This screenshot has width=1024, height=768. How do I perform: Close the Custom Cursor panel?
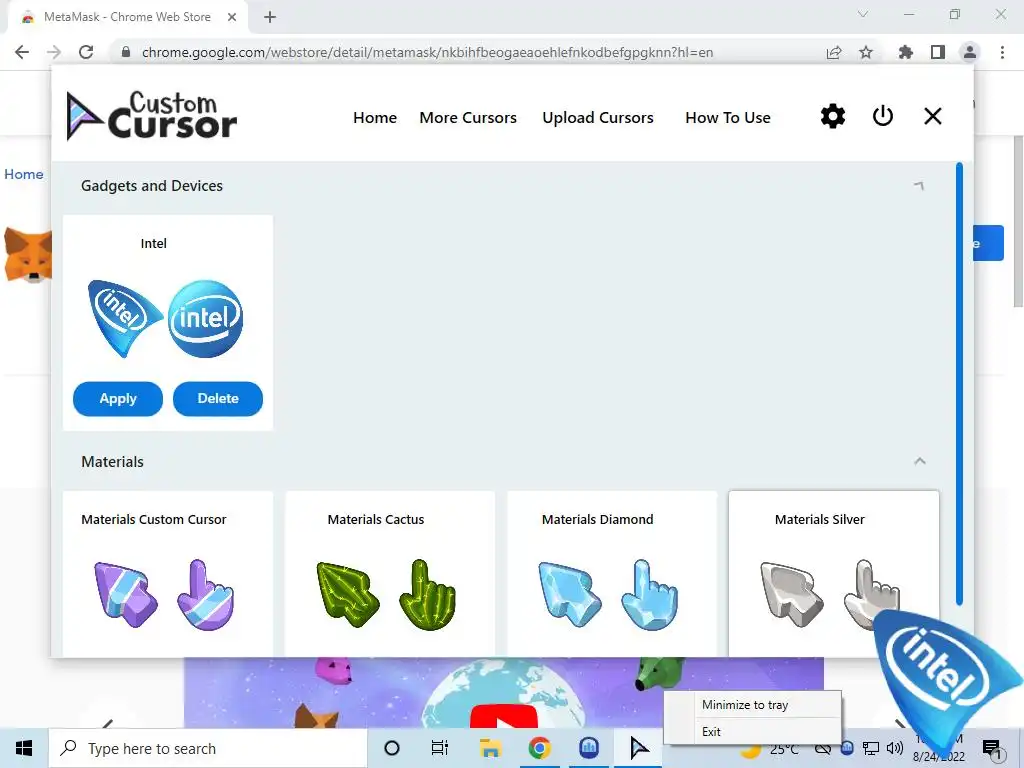point(933,116)
